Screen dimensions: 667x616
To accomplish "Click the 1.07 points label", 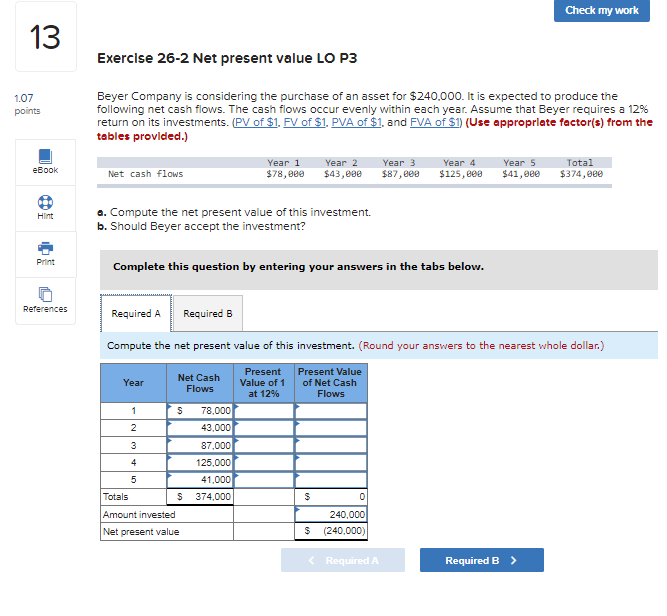I will pos(27,104).
